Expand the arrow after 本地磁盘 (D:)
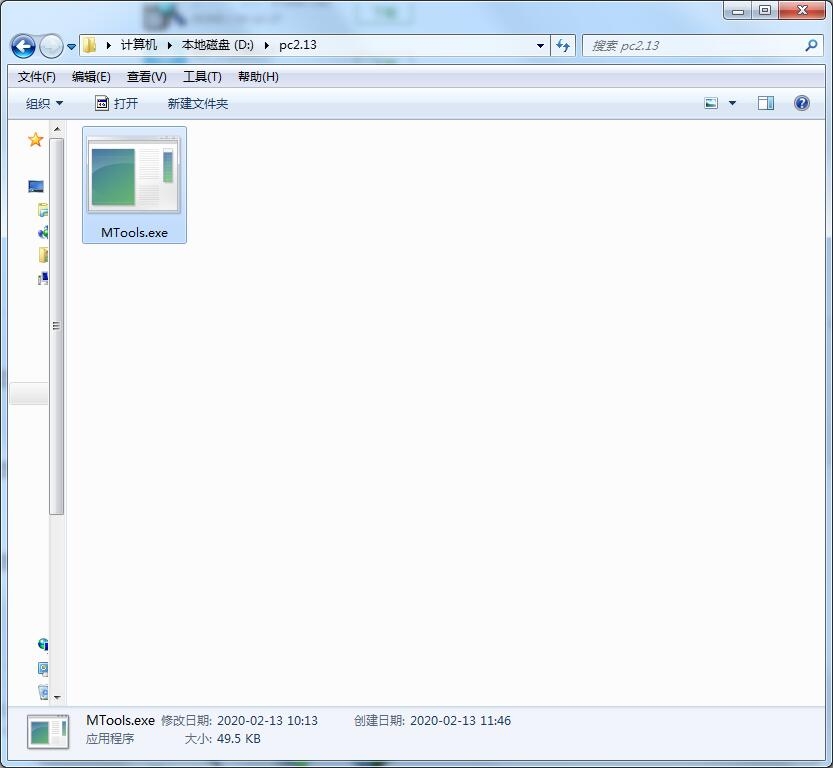The image size is (833, 768). pos(266,46)
